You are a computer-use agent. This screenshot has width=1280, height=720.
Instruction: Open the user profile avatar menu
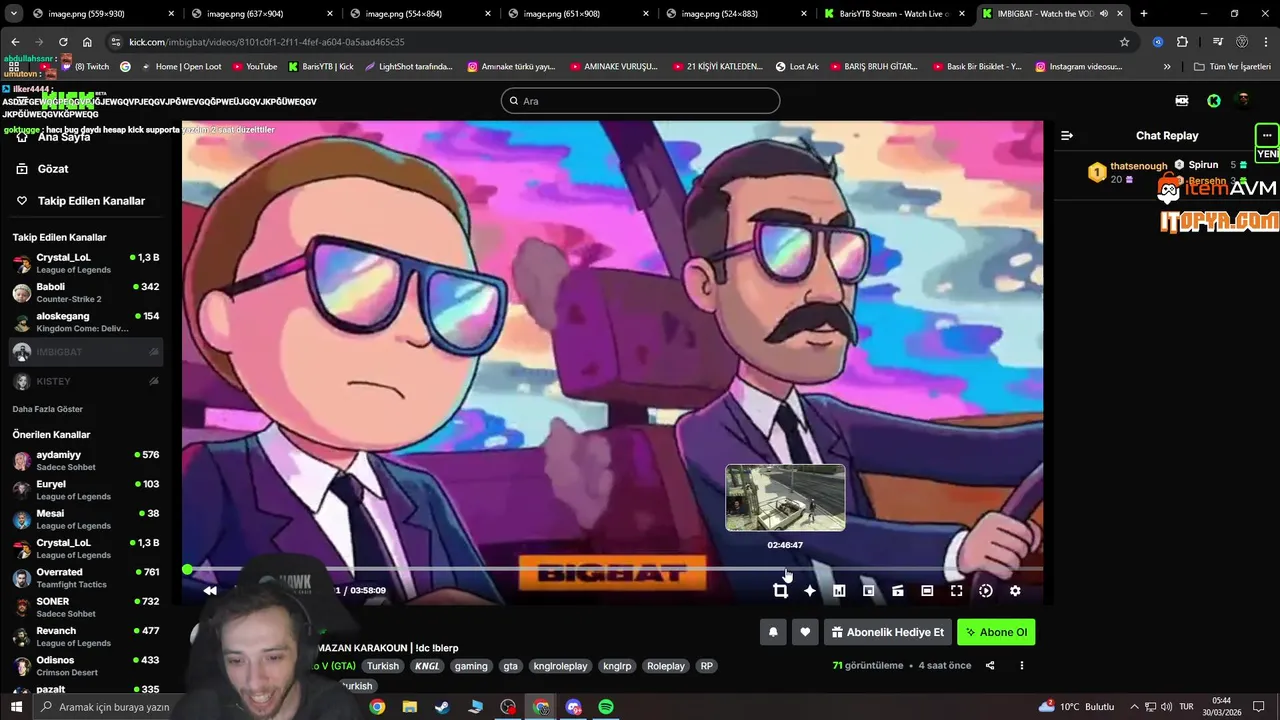point(1243,101)
